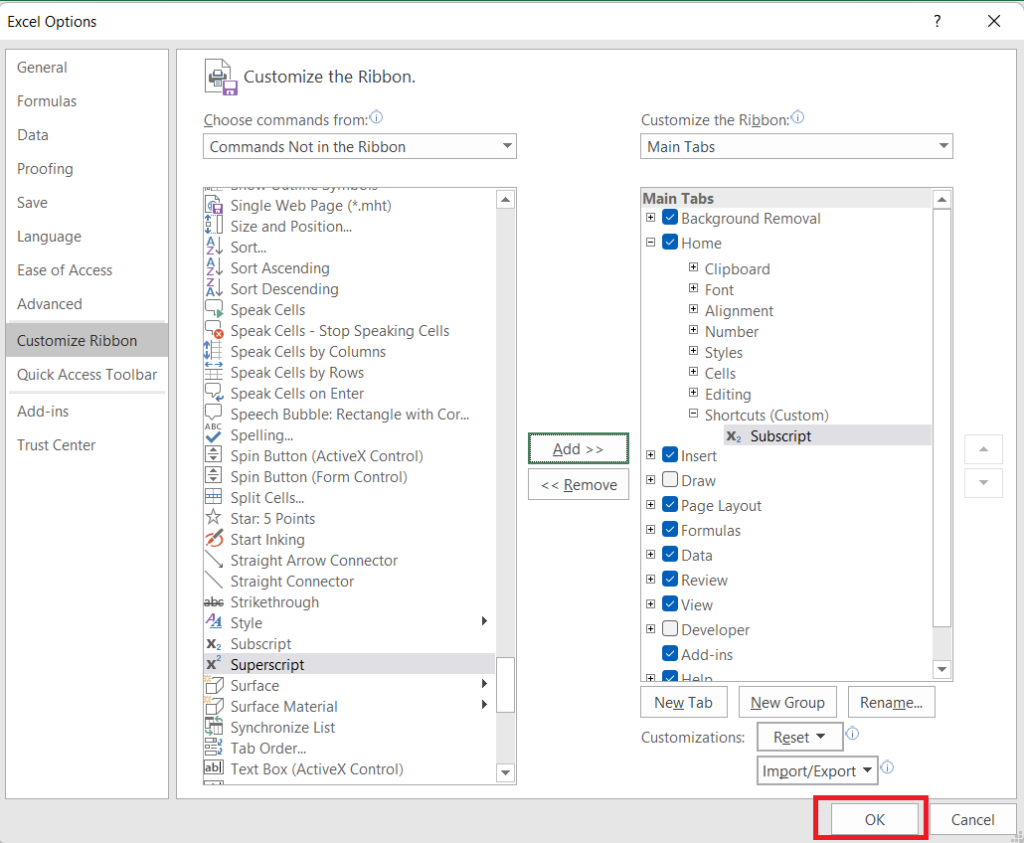Click the Sort Descending icon
The height and width of the screenshot is (843, 1024).
(x=214, y=289)
